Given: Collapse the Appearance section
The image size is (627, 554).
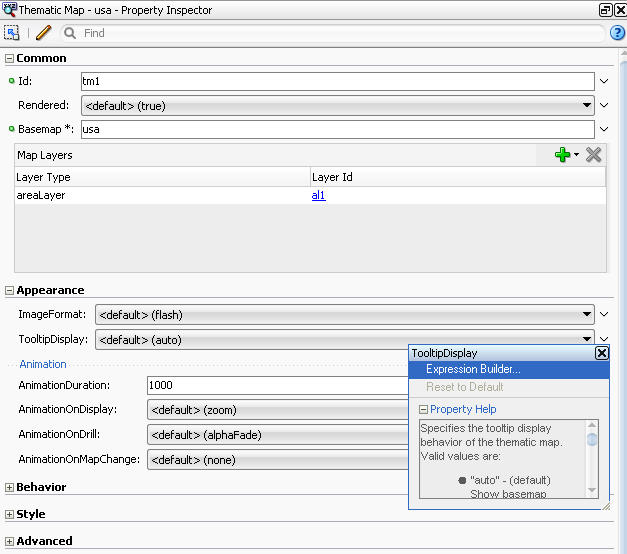Looking at the screenshot, I should [x=9, y=291].
